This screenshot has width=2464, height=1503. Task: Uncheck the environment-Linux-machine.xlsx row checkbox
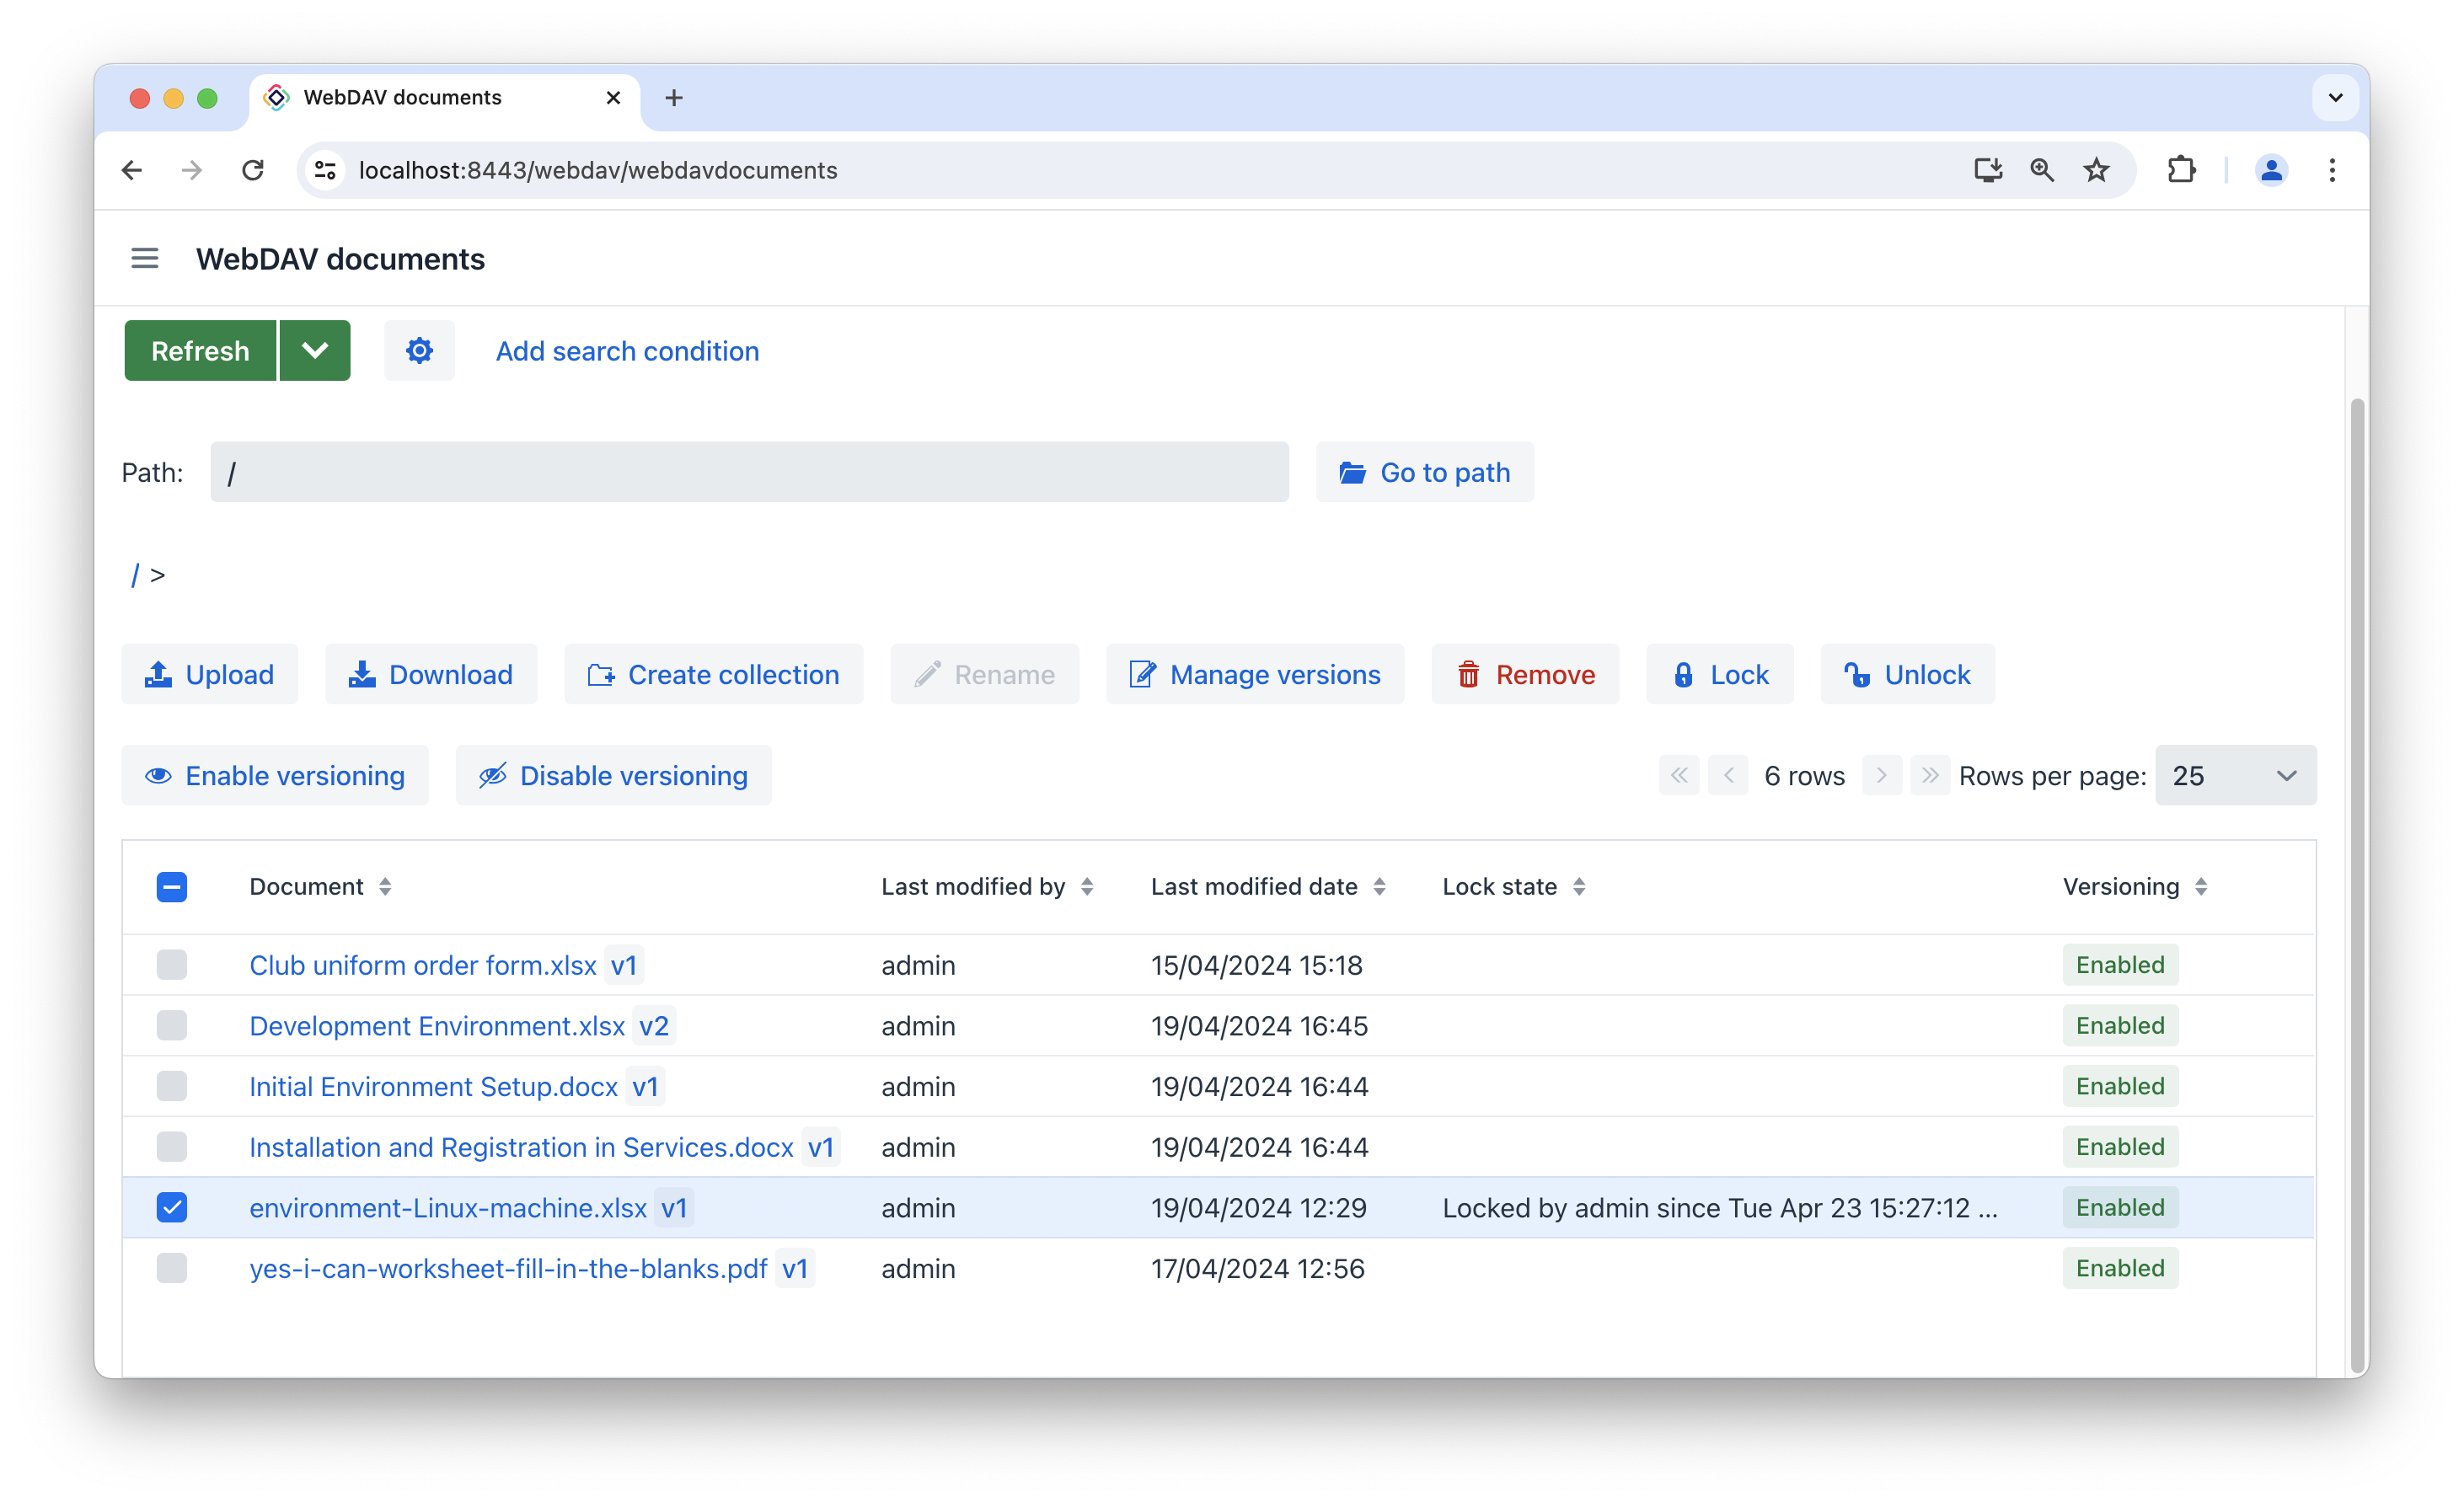(x=172, y=1207)
